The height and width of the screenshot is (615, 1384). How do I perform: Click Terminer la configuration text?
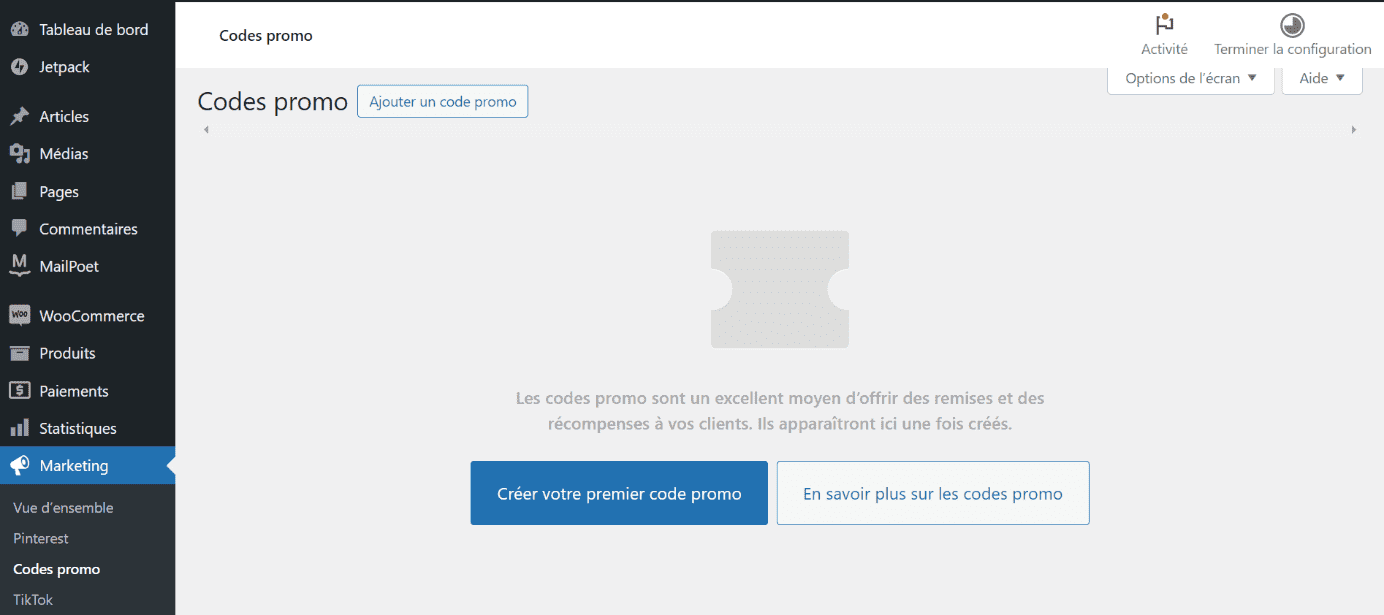(x=1292, y=49)
